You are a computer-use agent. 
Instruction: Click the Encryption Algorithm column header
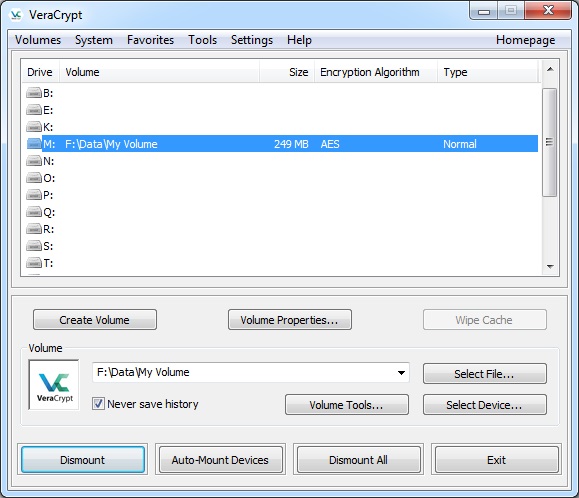tap(376, 72)
